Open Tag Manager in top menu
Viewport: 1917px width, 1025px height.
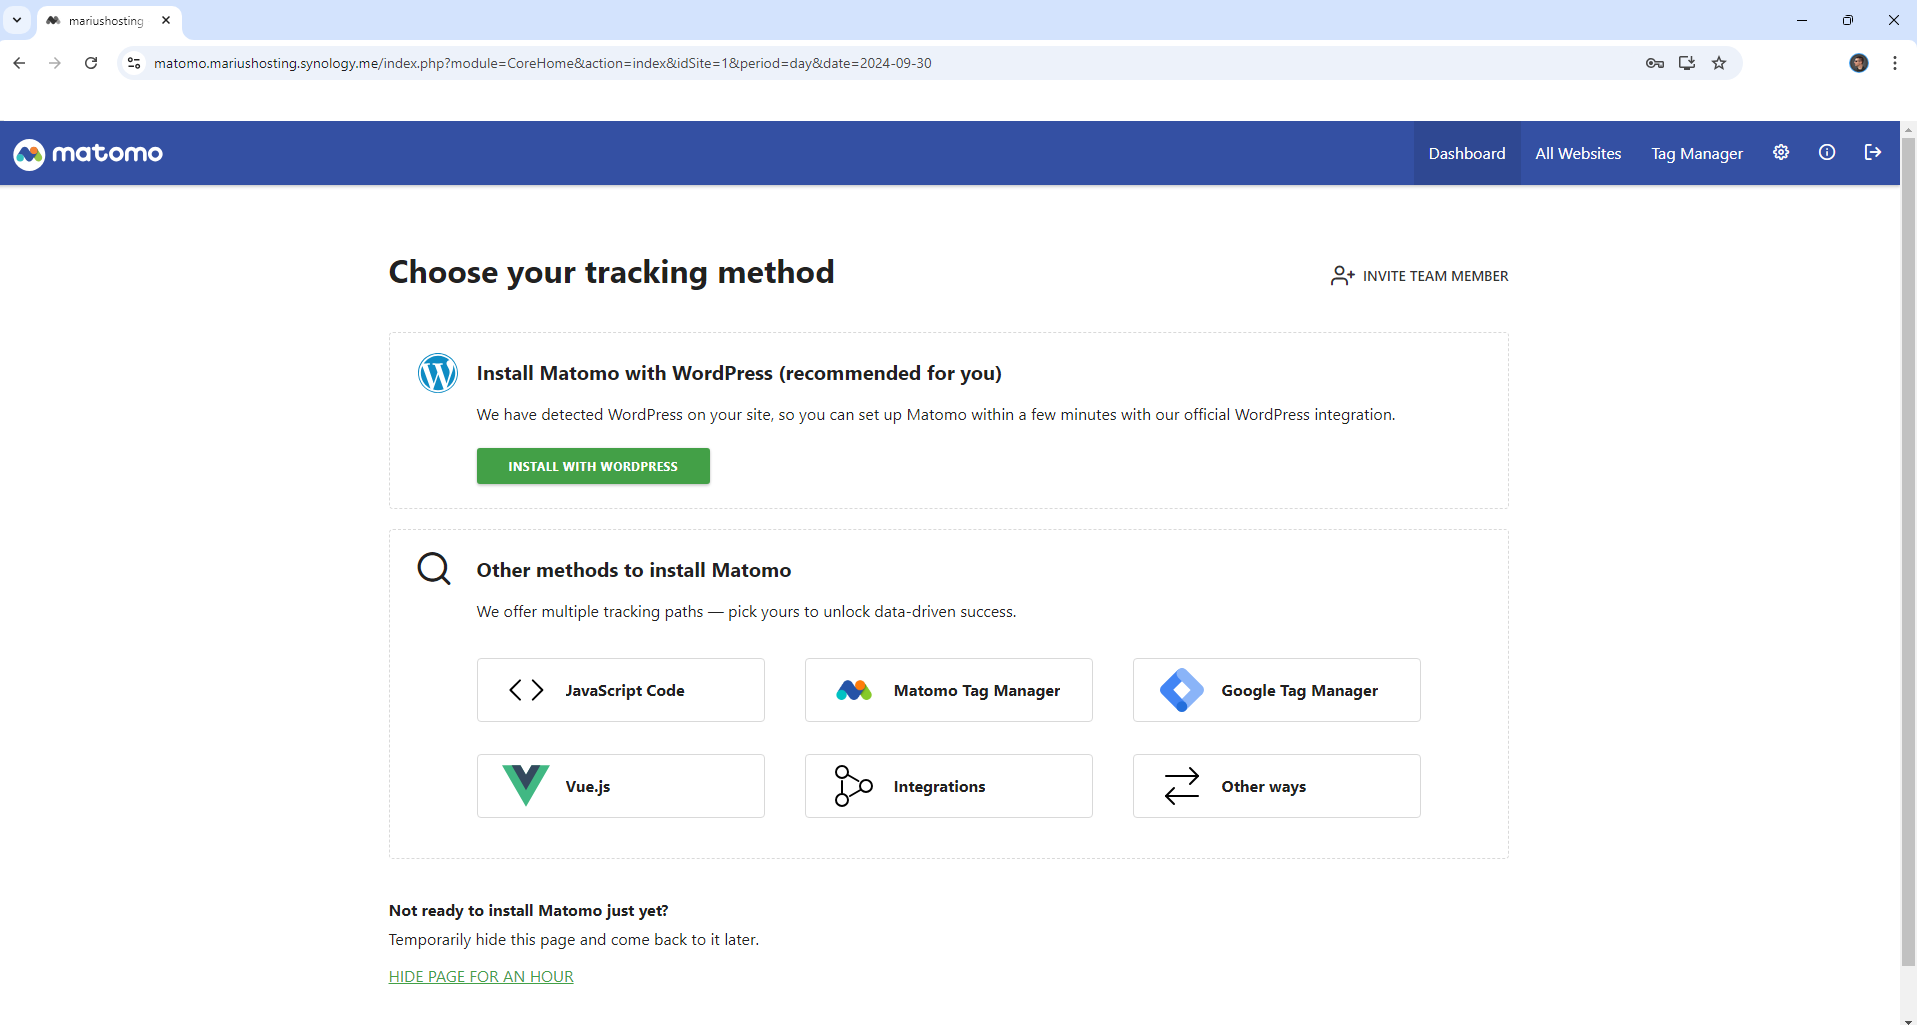point(1697,153)
